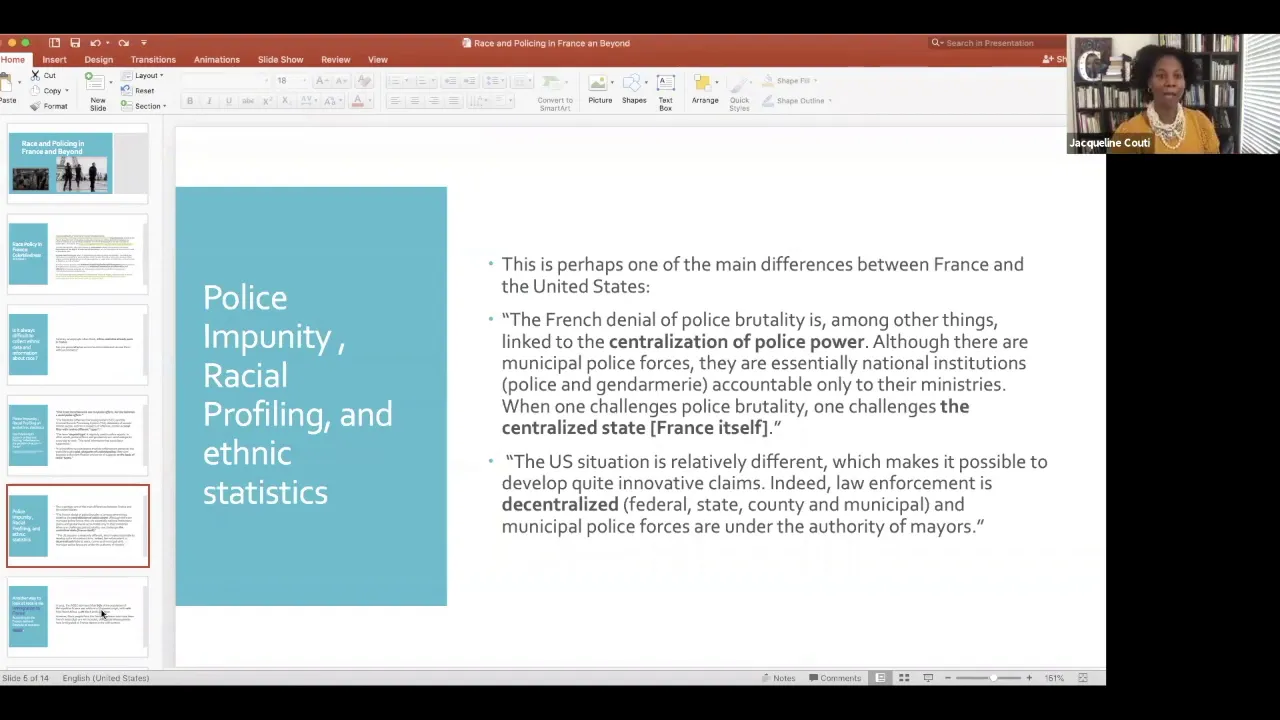Open the Customize Quick Access Toolbar arrow
The image size is (1280, 720).
(144, 43)
